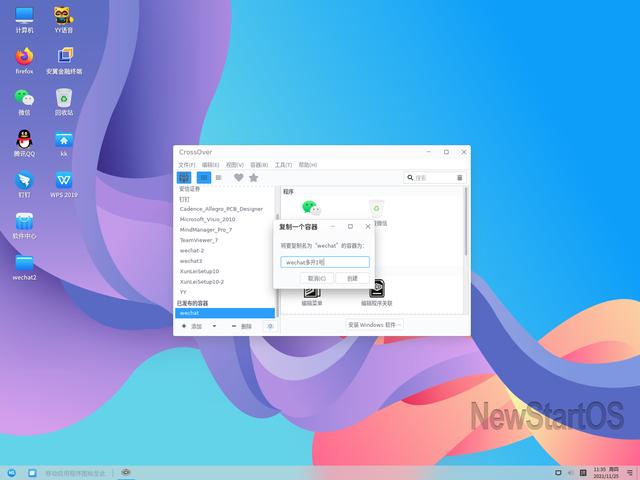Click the gear settings icon below container list

pos(269,326)
